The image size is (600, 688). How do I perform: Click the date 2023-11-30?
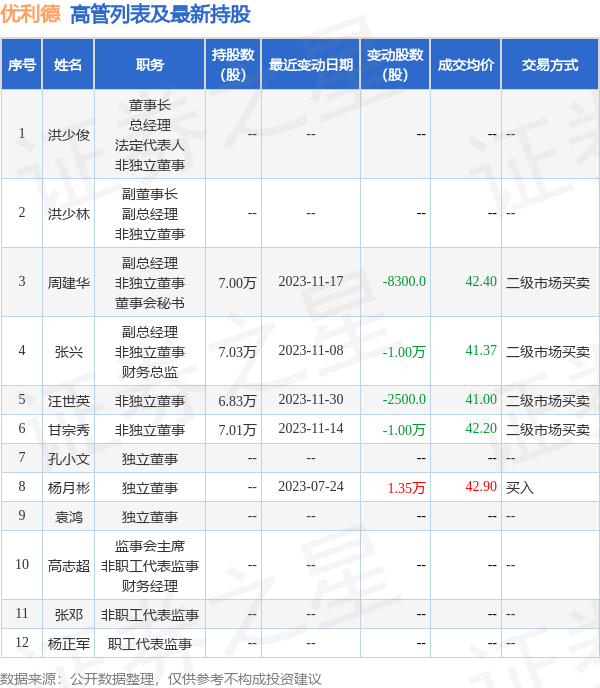311,399
